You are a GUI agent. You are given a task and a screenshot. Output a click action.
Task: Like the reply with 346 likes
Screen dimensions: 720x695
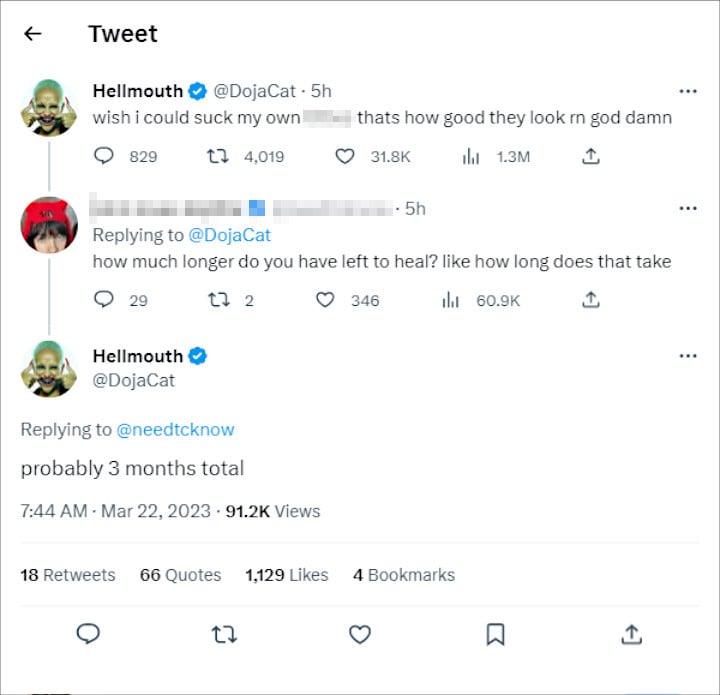(325, 299)
